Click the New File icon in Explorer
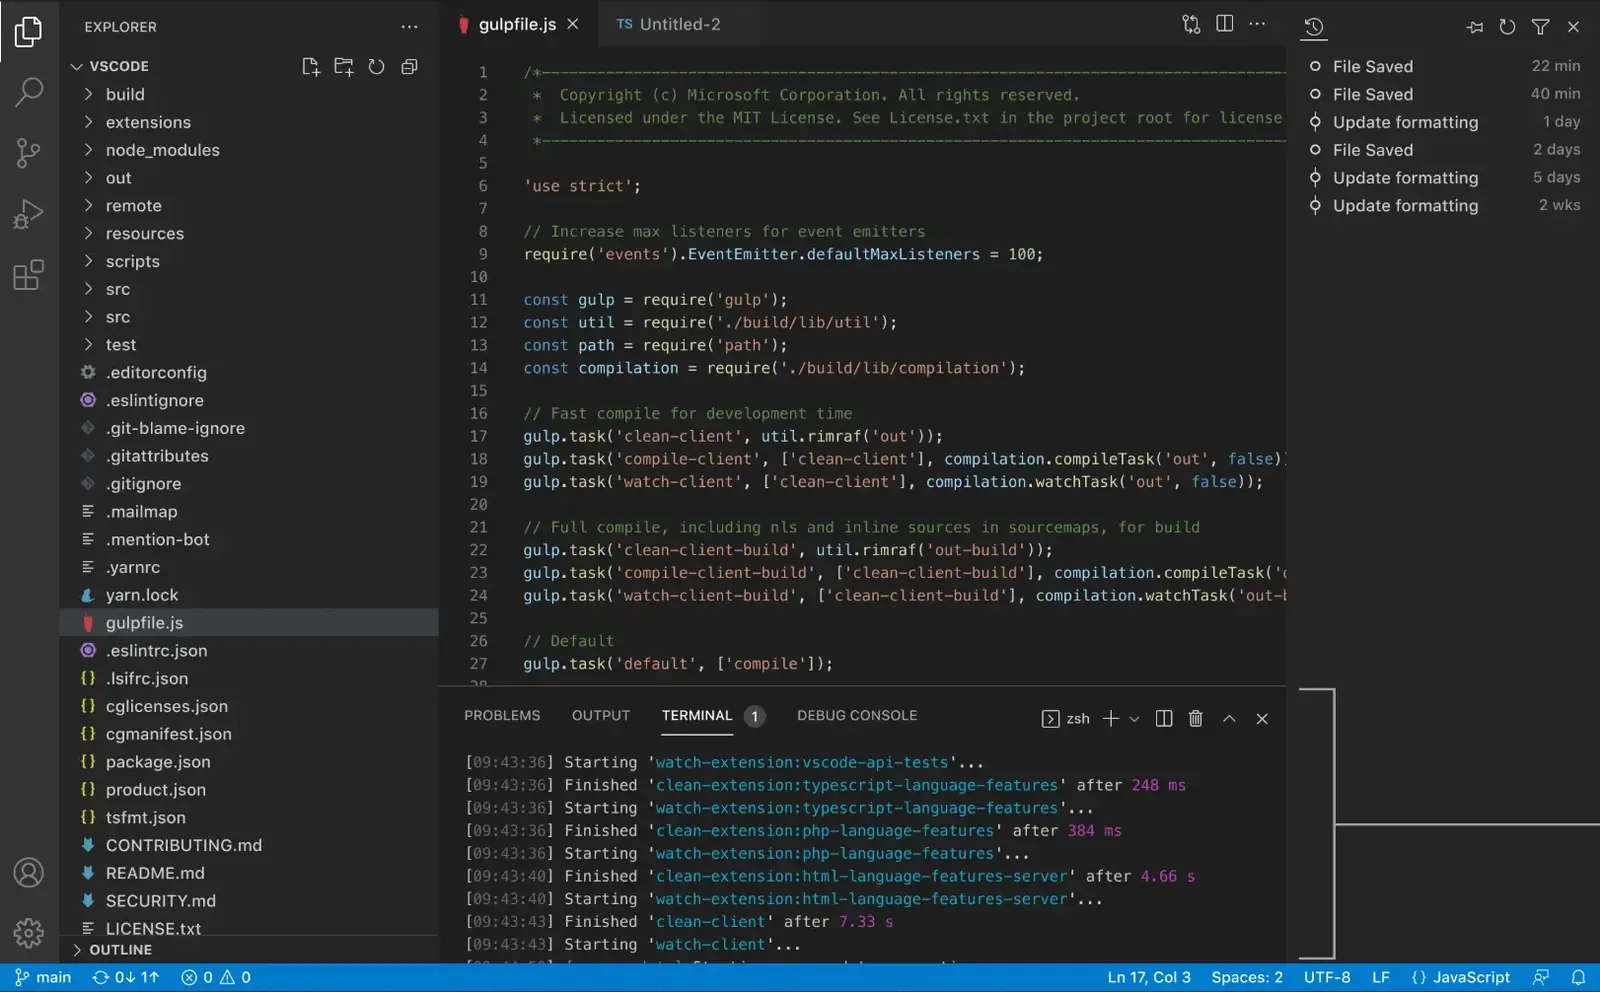This screenshot has width=1600, height=992. 311,67
